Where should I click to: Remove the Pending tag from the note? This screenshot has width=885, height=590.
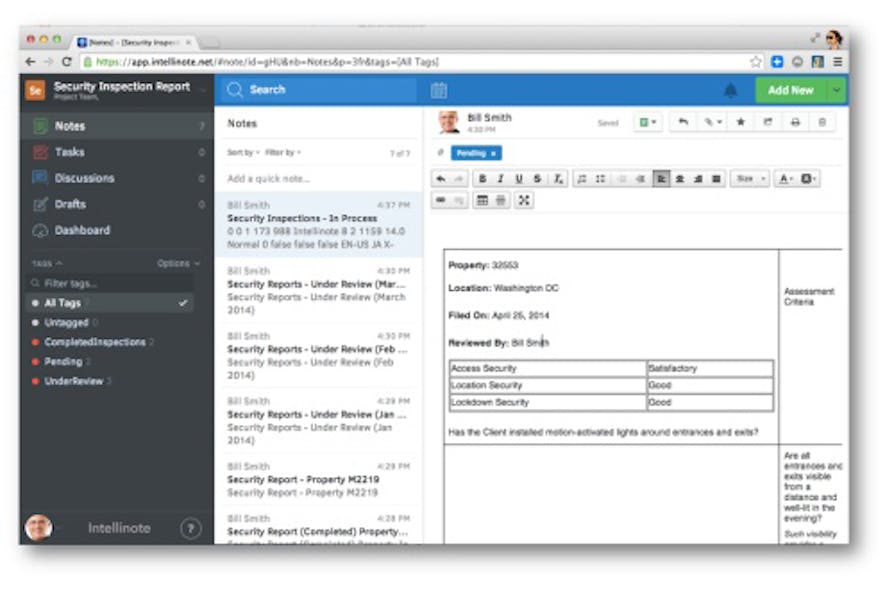[x=493, y=154]
